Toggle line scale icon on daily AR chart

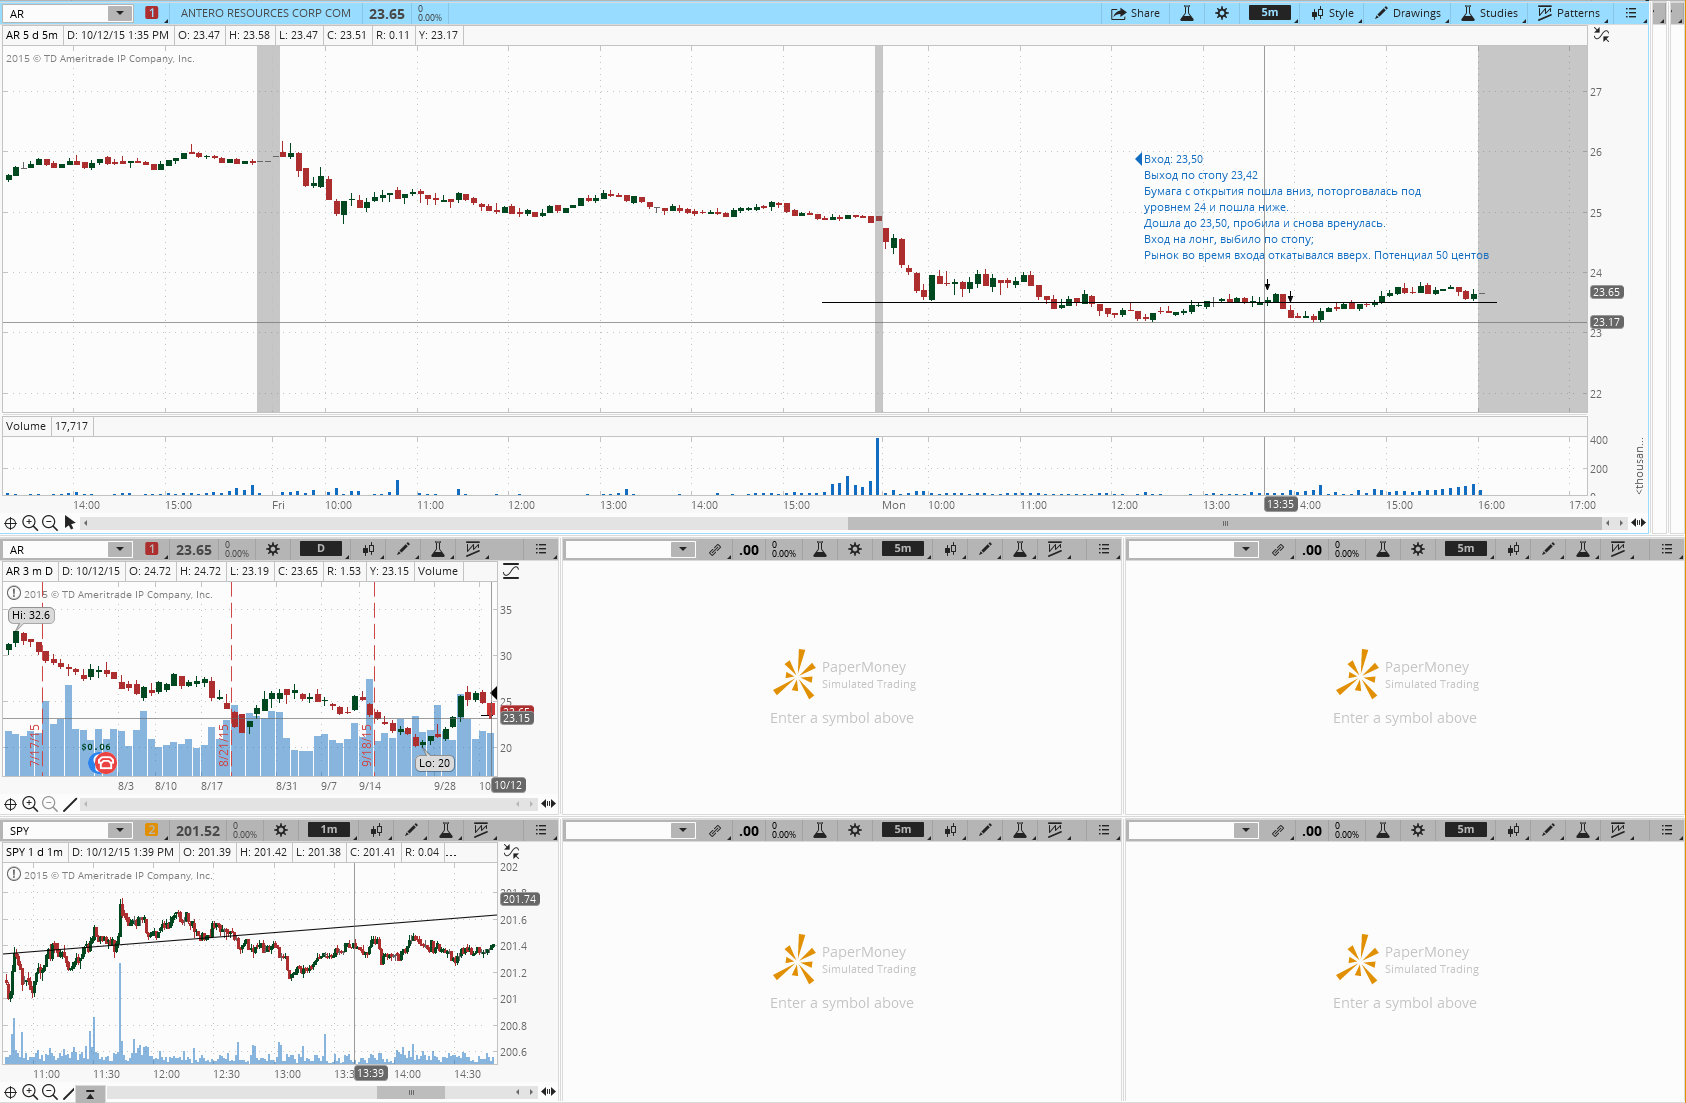pos(511,571)
